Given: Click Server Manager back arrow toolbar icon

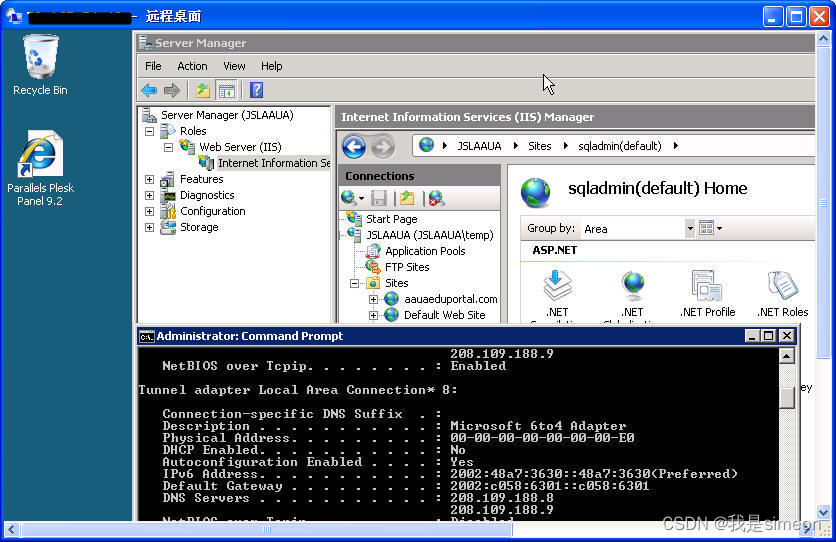Looking at the screenshot, I should point(149,90).
